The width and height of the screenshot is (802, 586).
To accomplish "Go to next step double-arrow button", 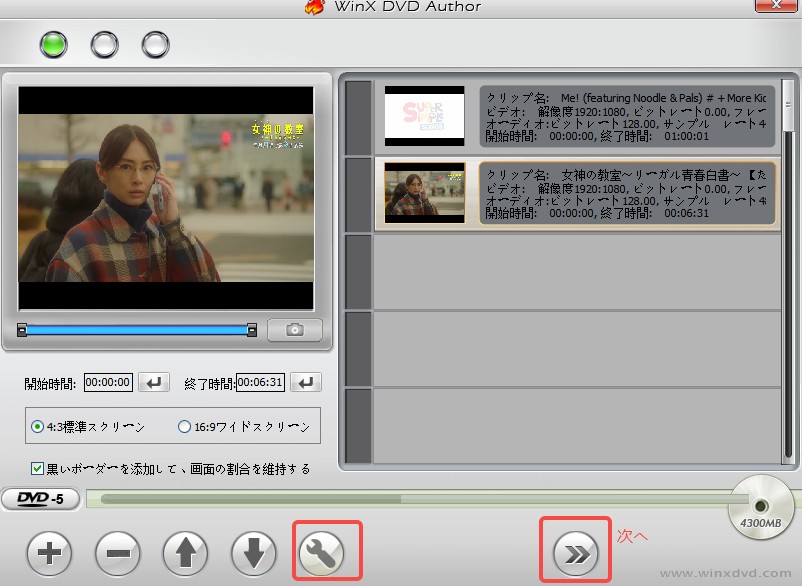I will pyautogui.click(x=575, y=553).
